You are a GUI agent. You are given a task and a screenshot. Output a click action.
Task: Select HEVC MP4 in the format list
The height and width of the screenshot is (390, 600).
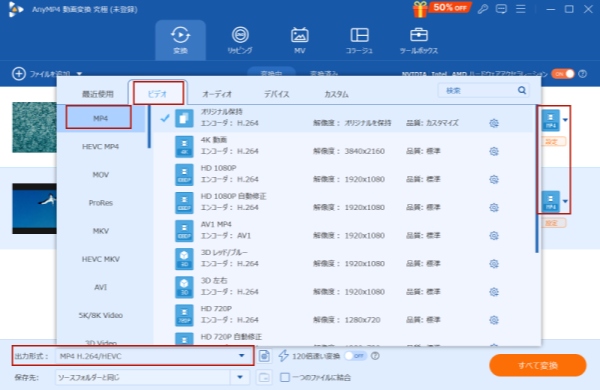pyautogui.click(x=101, y=147)
